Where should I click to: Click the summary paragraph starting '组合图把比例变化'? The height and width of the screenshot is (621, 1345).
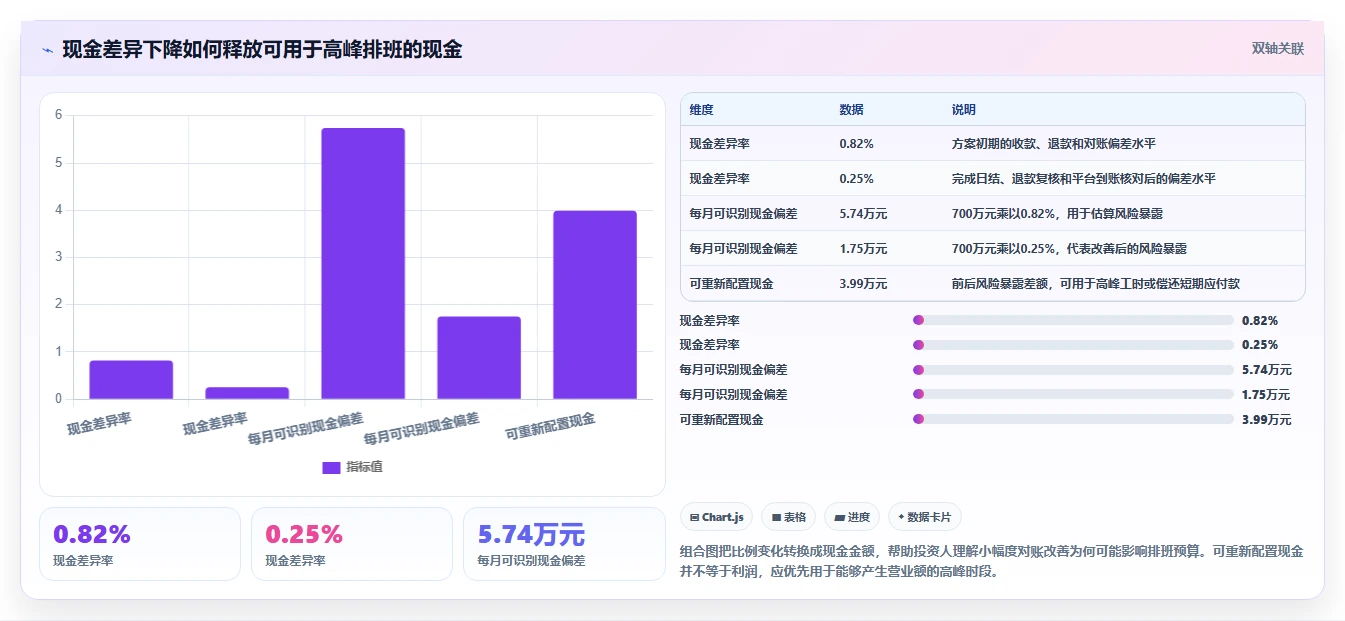pyautogui.click(x=991, y=562)
